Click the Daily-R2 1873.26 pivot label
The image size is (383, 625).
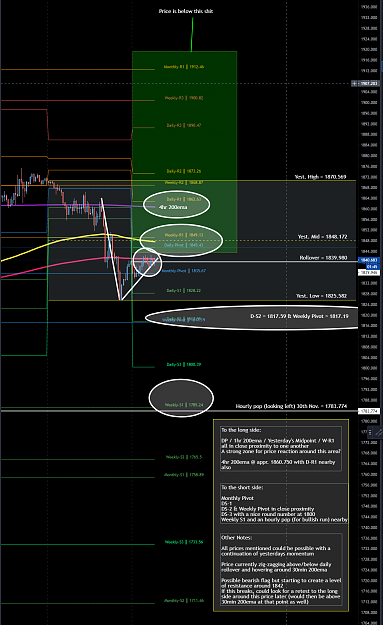(x=184, y=171)
